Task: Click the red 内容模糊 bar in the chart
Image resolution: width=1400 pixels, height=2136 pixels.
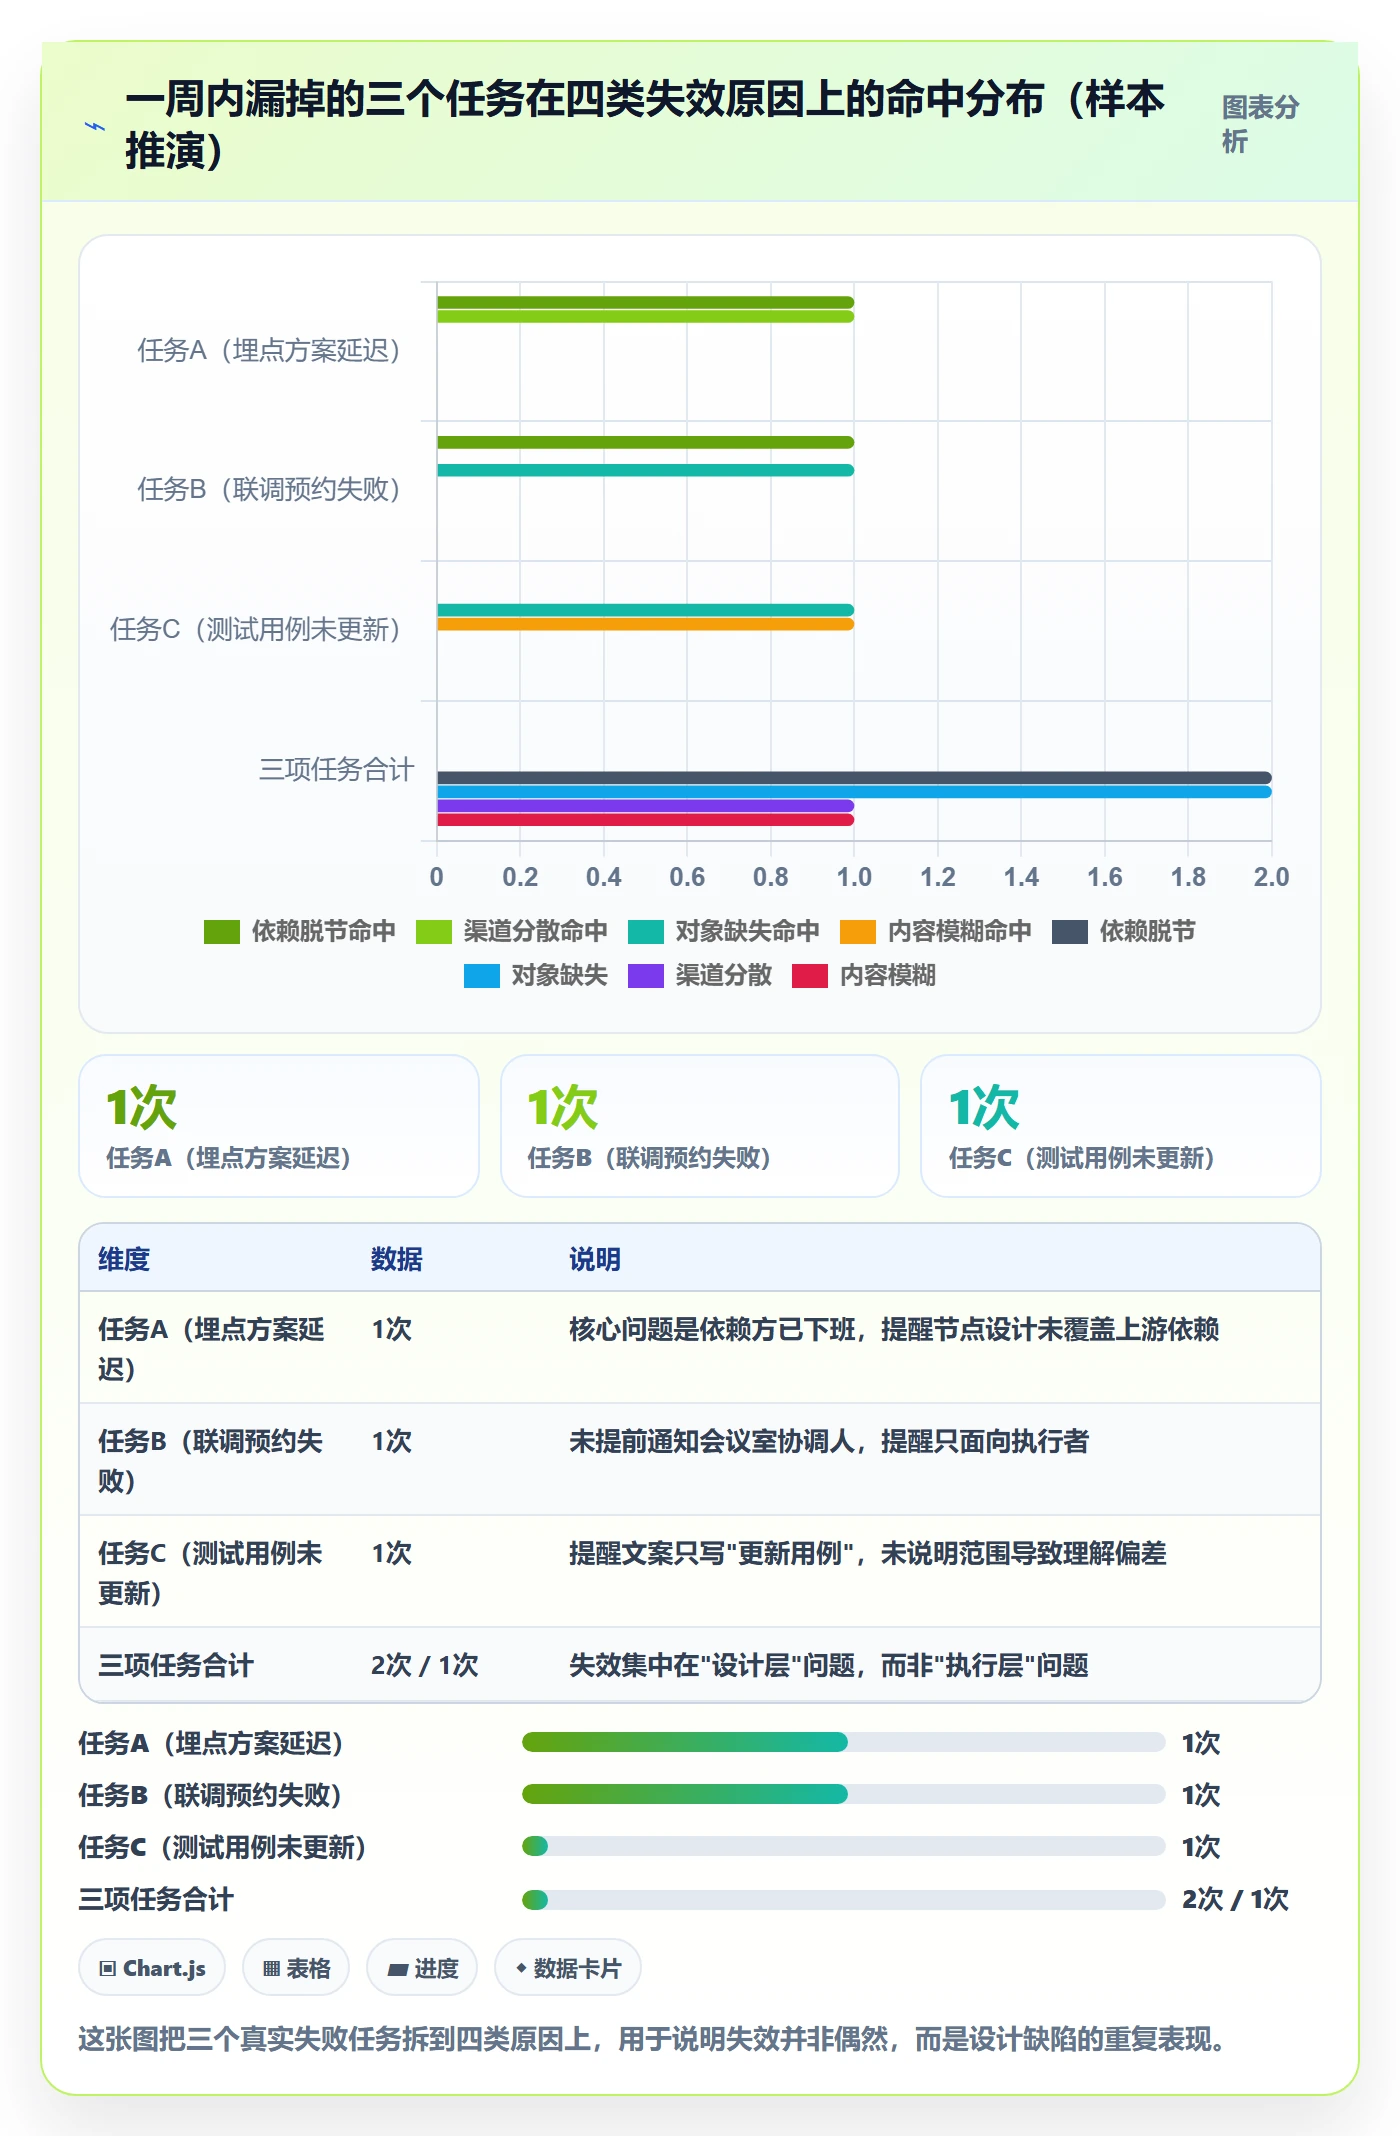Action: 645,820
